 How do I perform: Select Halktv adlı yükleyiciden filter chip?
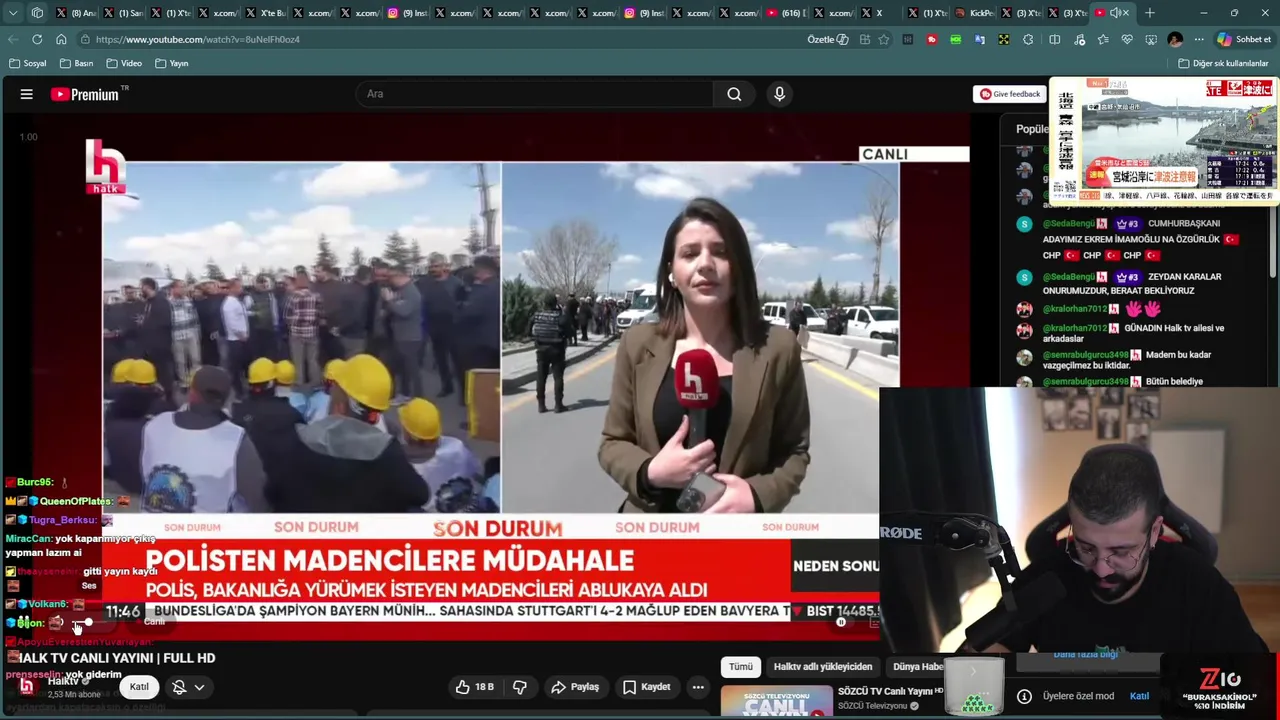point(823,666)
